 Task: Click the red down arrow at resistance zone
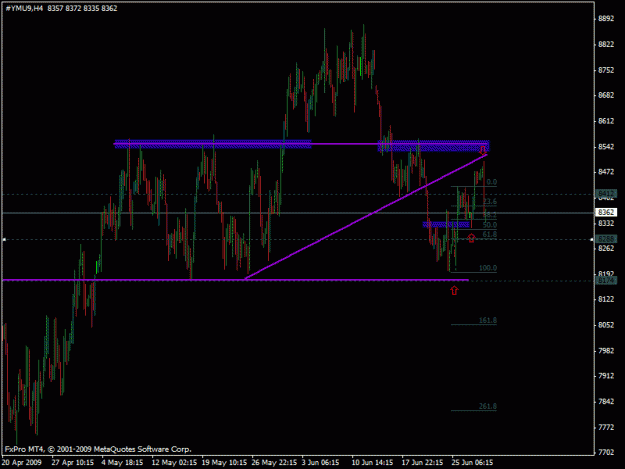(483, 150)
